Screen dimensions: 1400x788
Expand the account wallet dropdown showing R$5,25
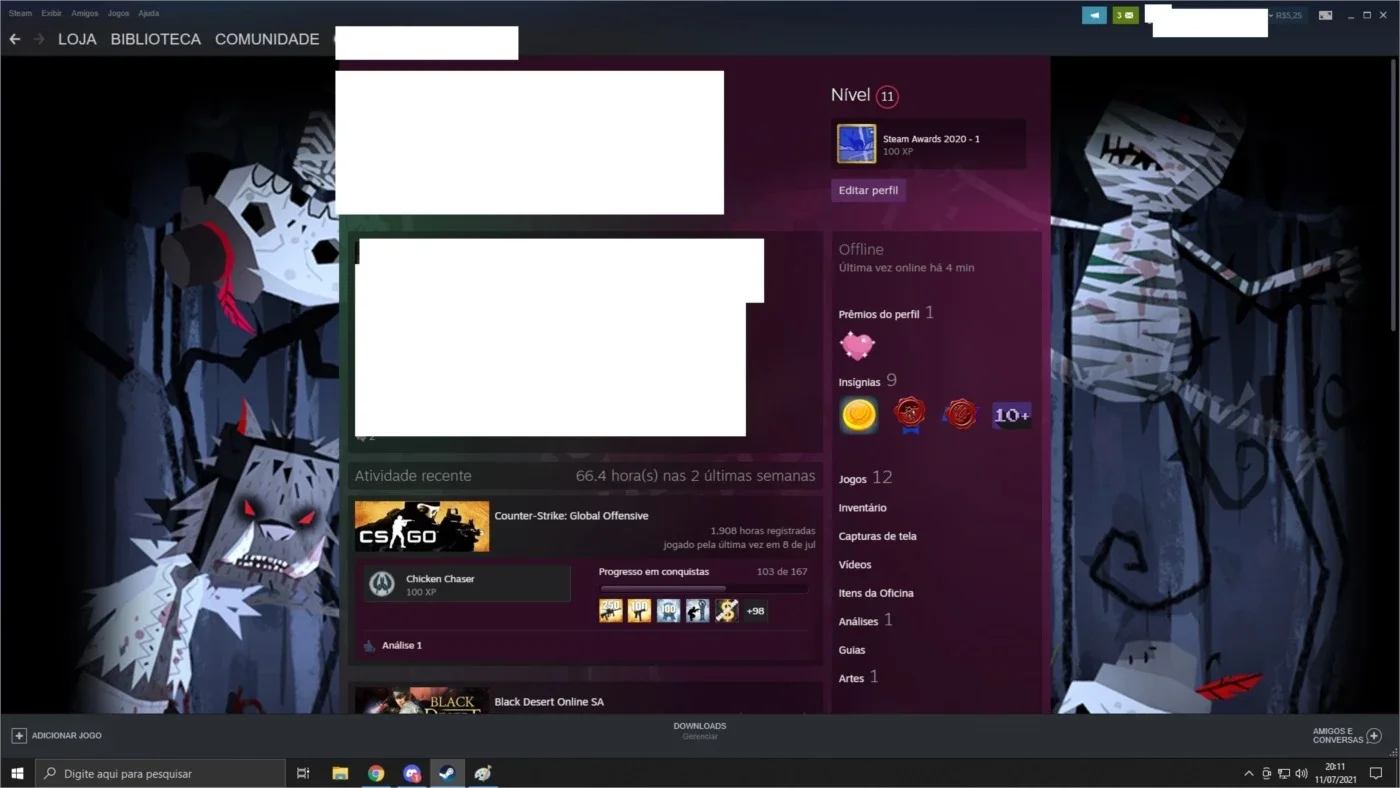click(x=1286, y=15)
